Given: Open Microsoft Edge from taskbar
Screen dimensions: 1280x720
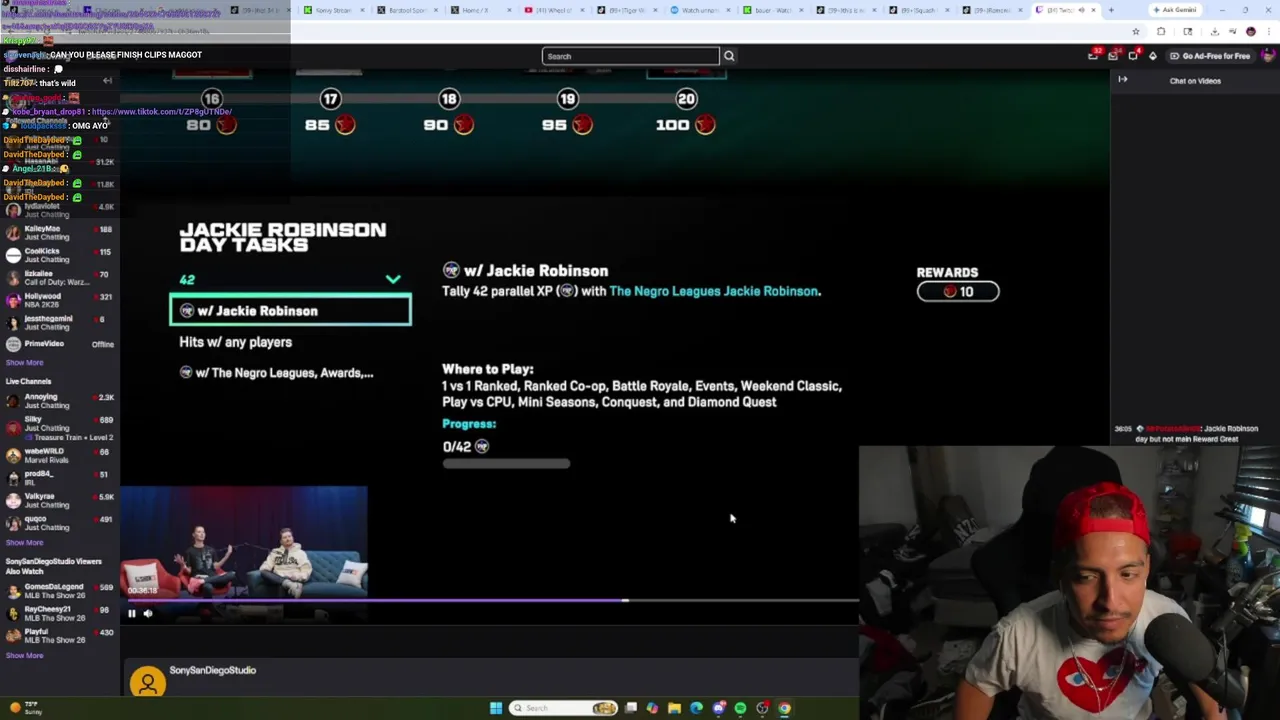Looking at the screenshot, I should point(696,708).
